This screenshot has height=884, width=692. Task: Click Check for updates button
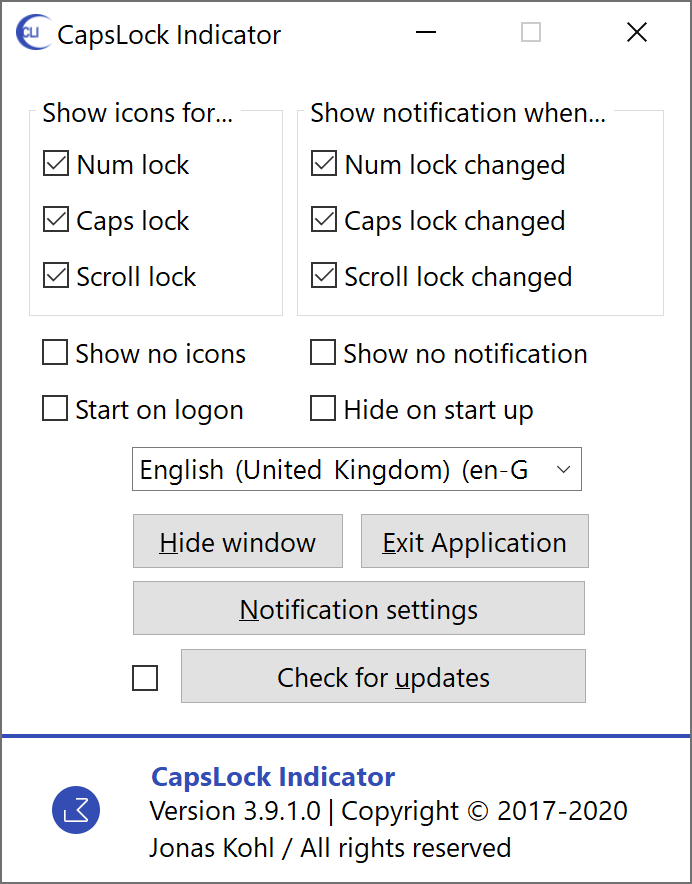(383, 677)
